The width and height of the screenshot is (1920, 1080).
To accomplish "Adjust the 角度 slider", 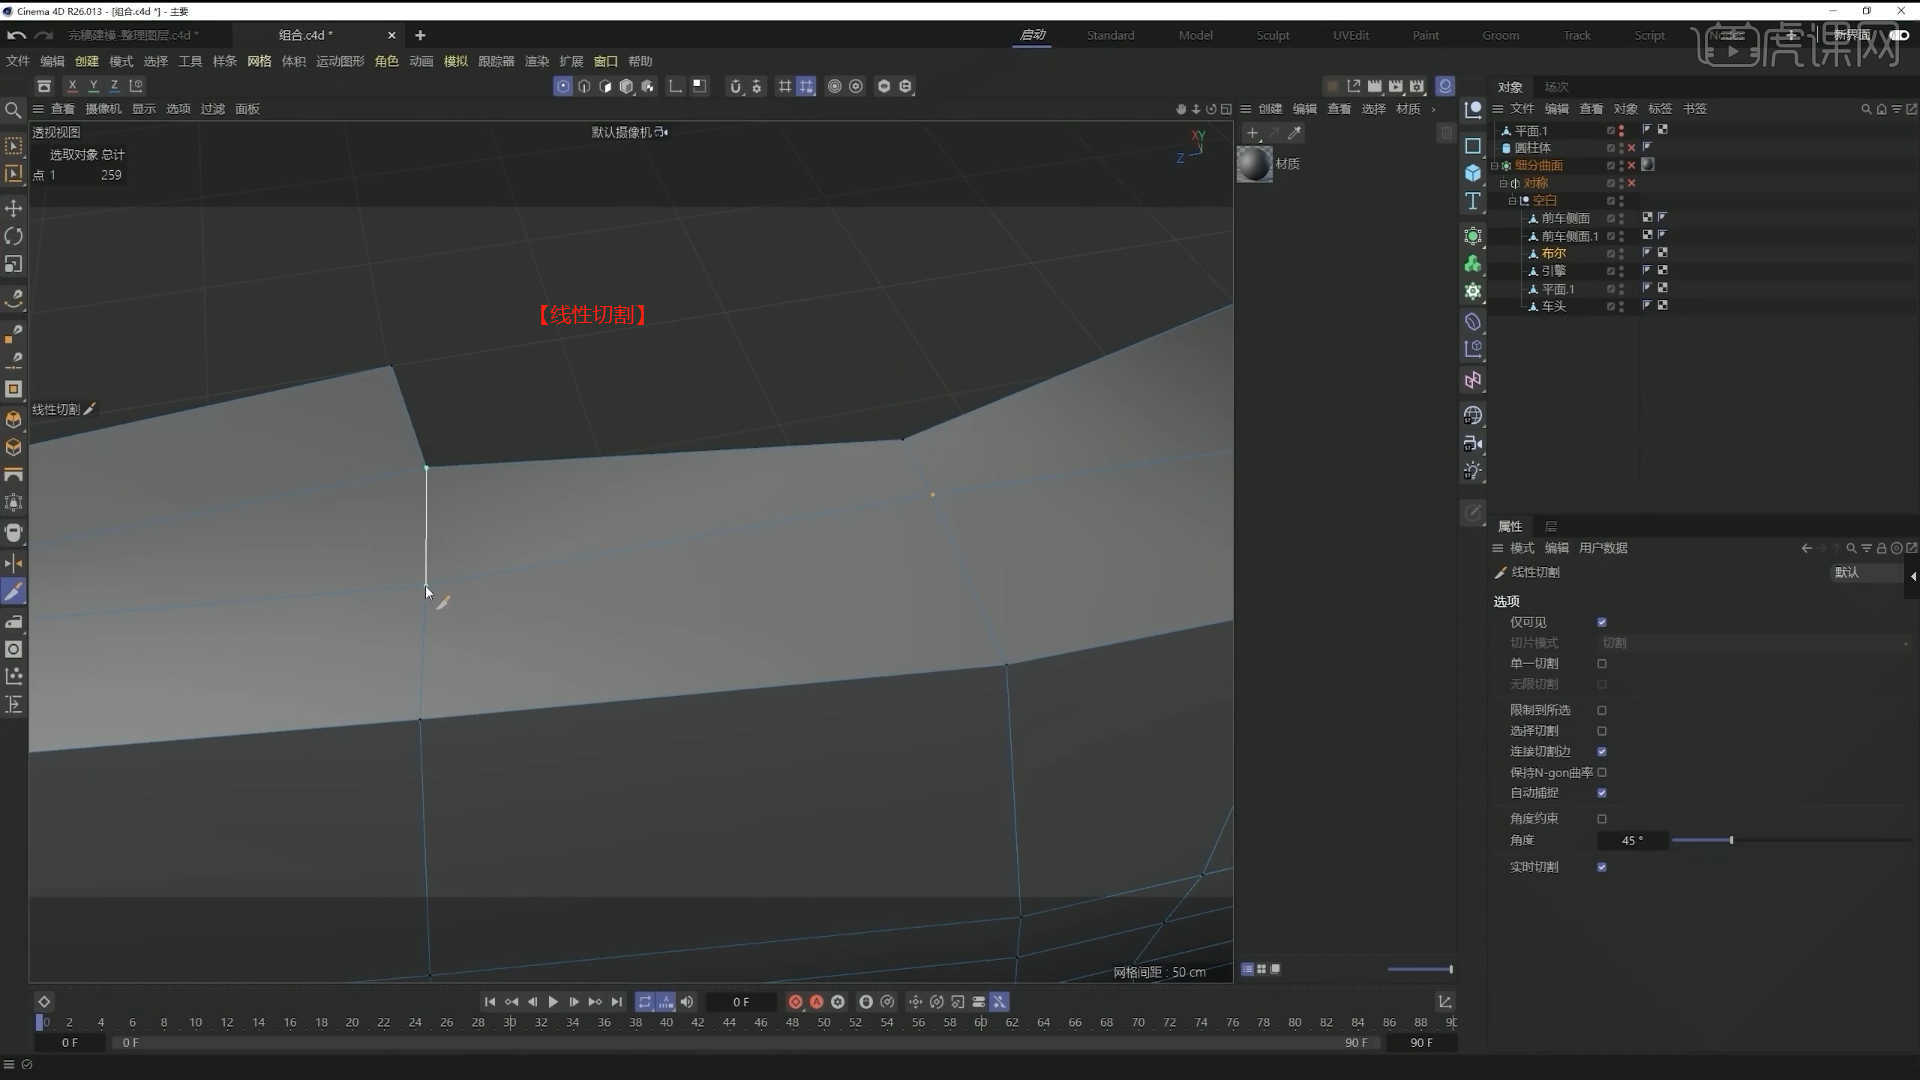I will pyautogui.click(x=1731, y=841).
